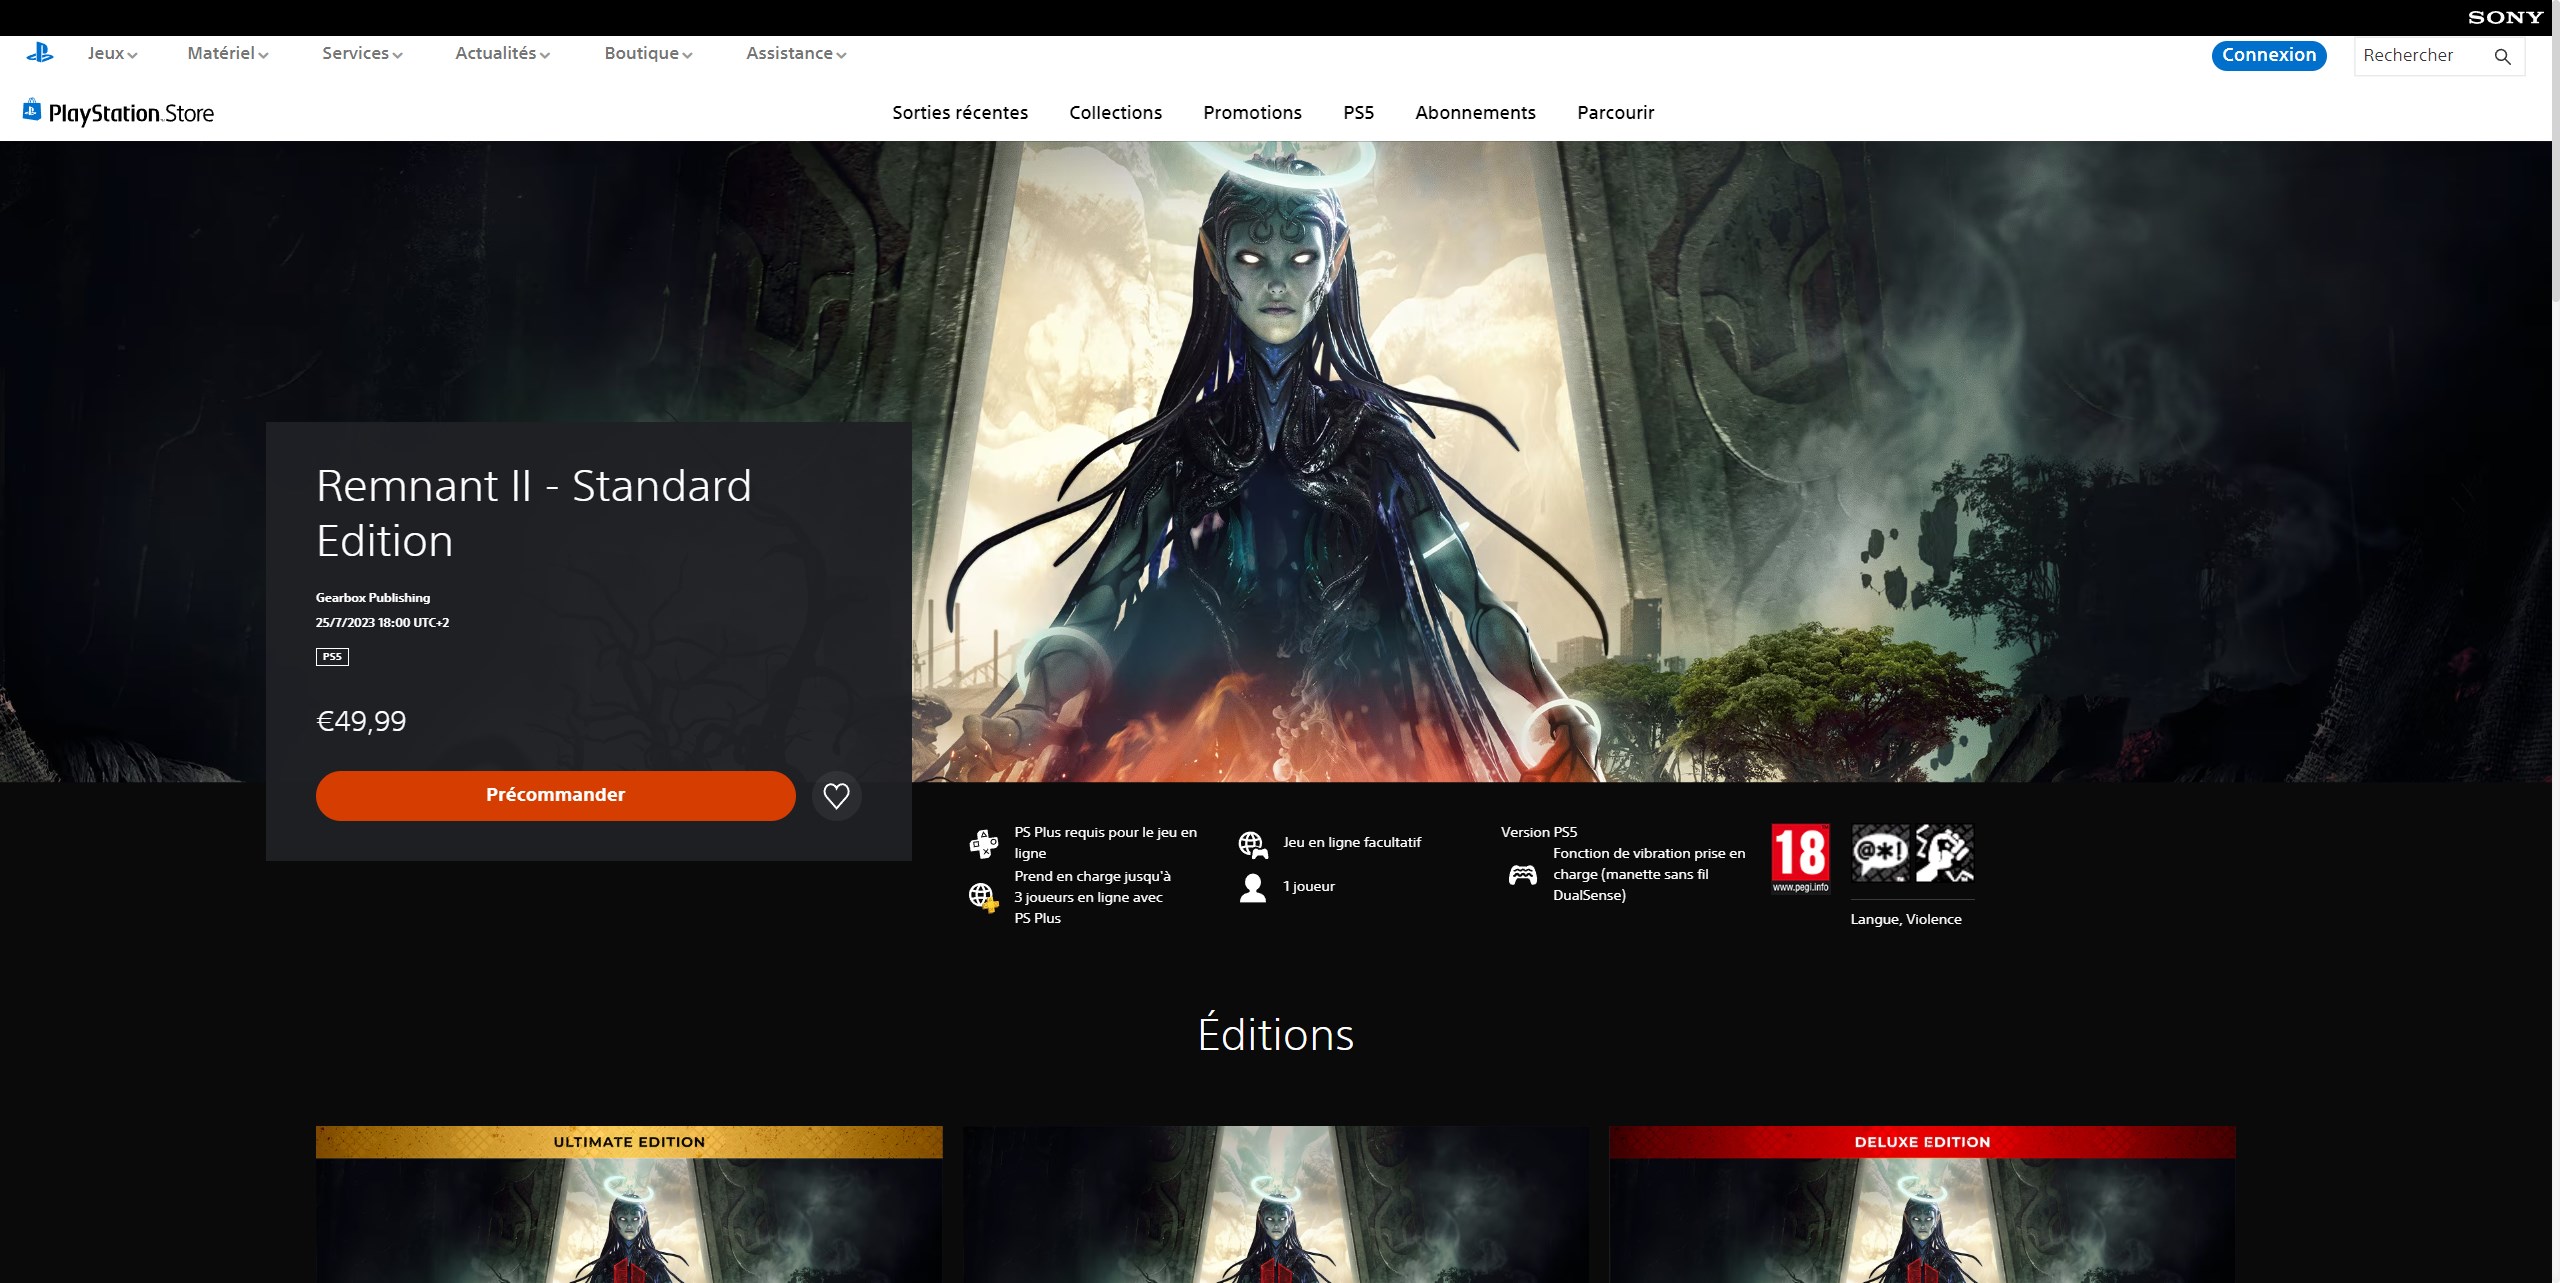This screenshot has height=1283, width=2560.
Task: Click the PlayStation Store bag icon
Action: pos(32,110)
